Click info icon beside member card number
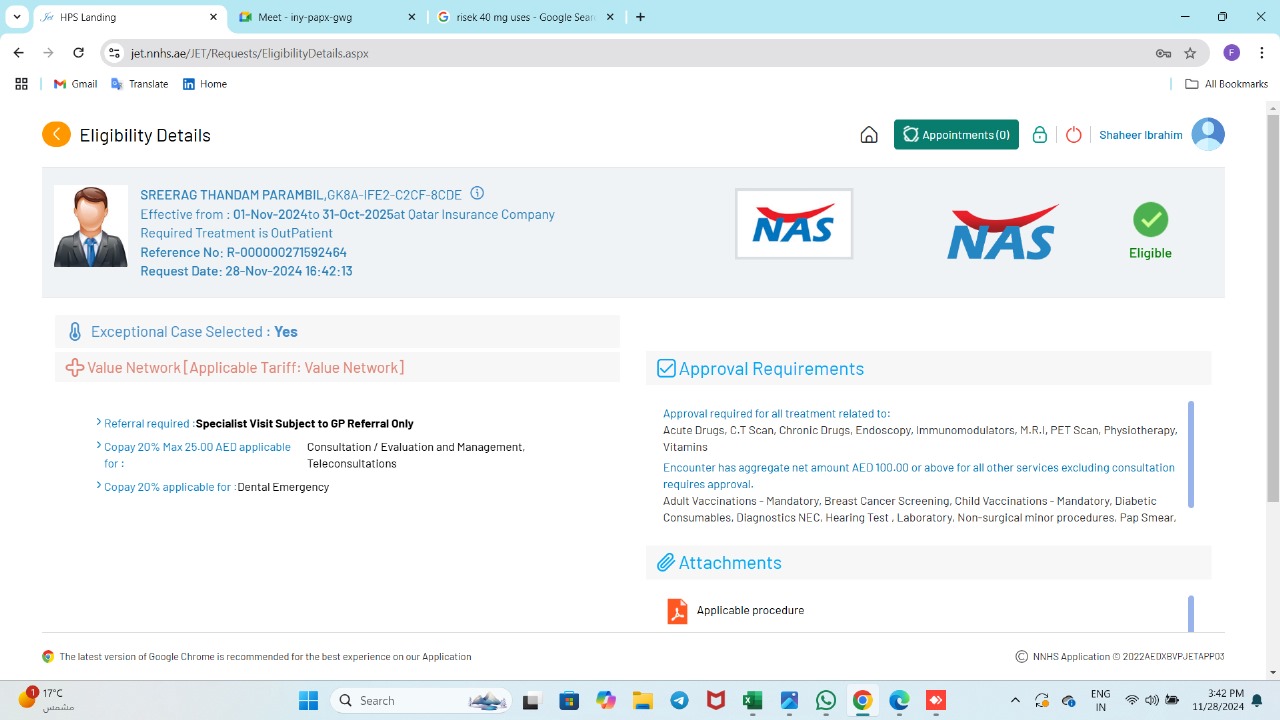 coord(477,194)
